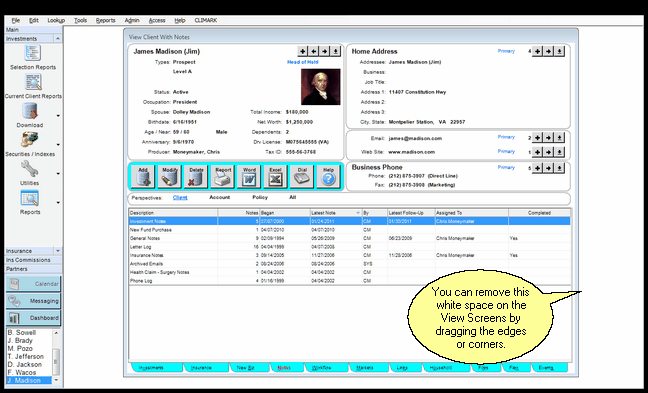The image size is (648, 393).
Task: Select the New Fund Purchase row
Action: pos(349,230)
